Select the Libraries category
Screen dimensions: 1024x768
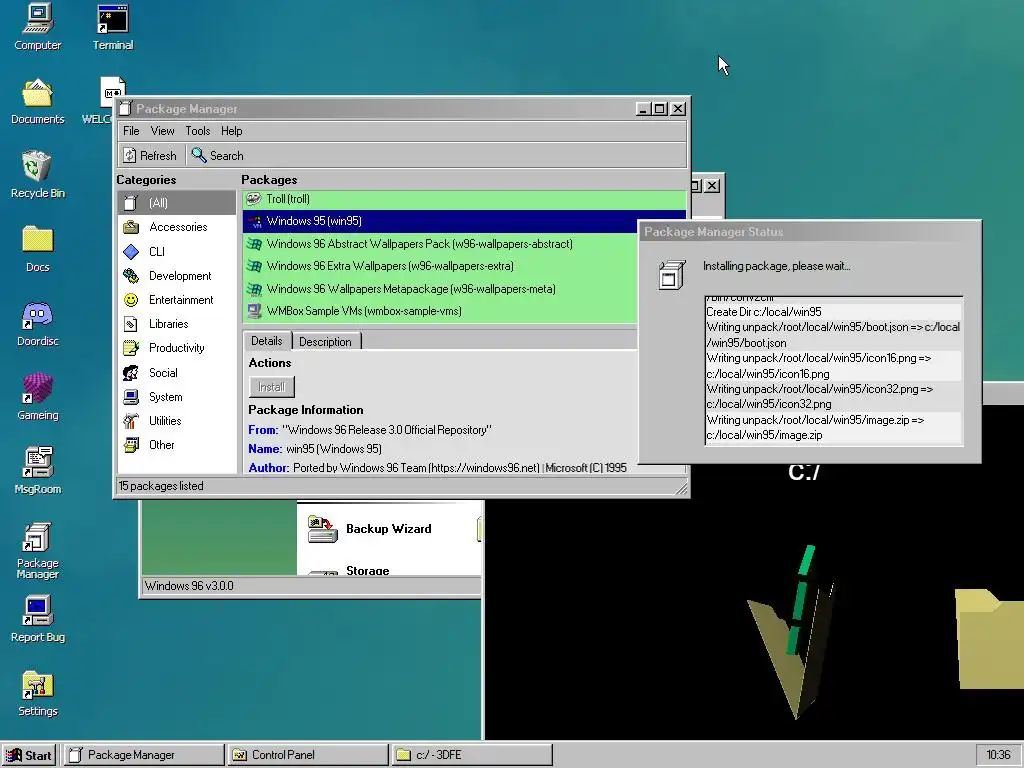176,324
